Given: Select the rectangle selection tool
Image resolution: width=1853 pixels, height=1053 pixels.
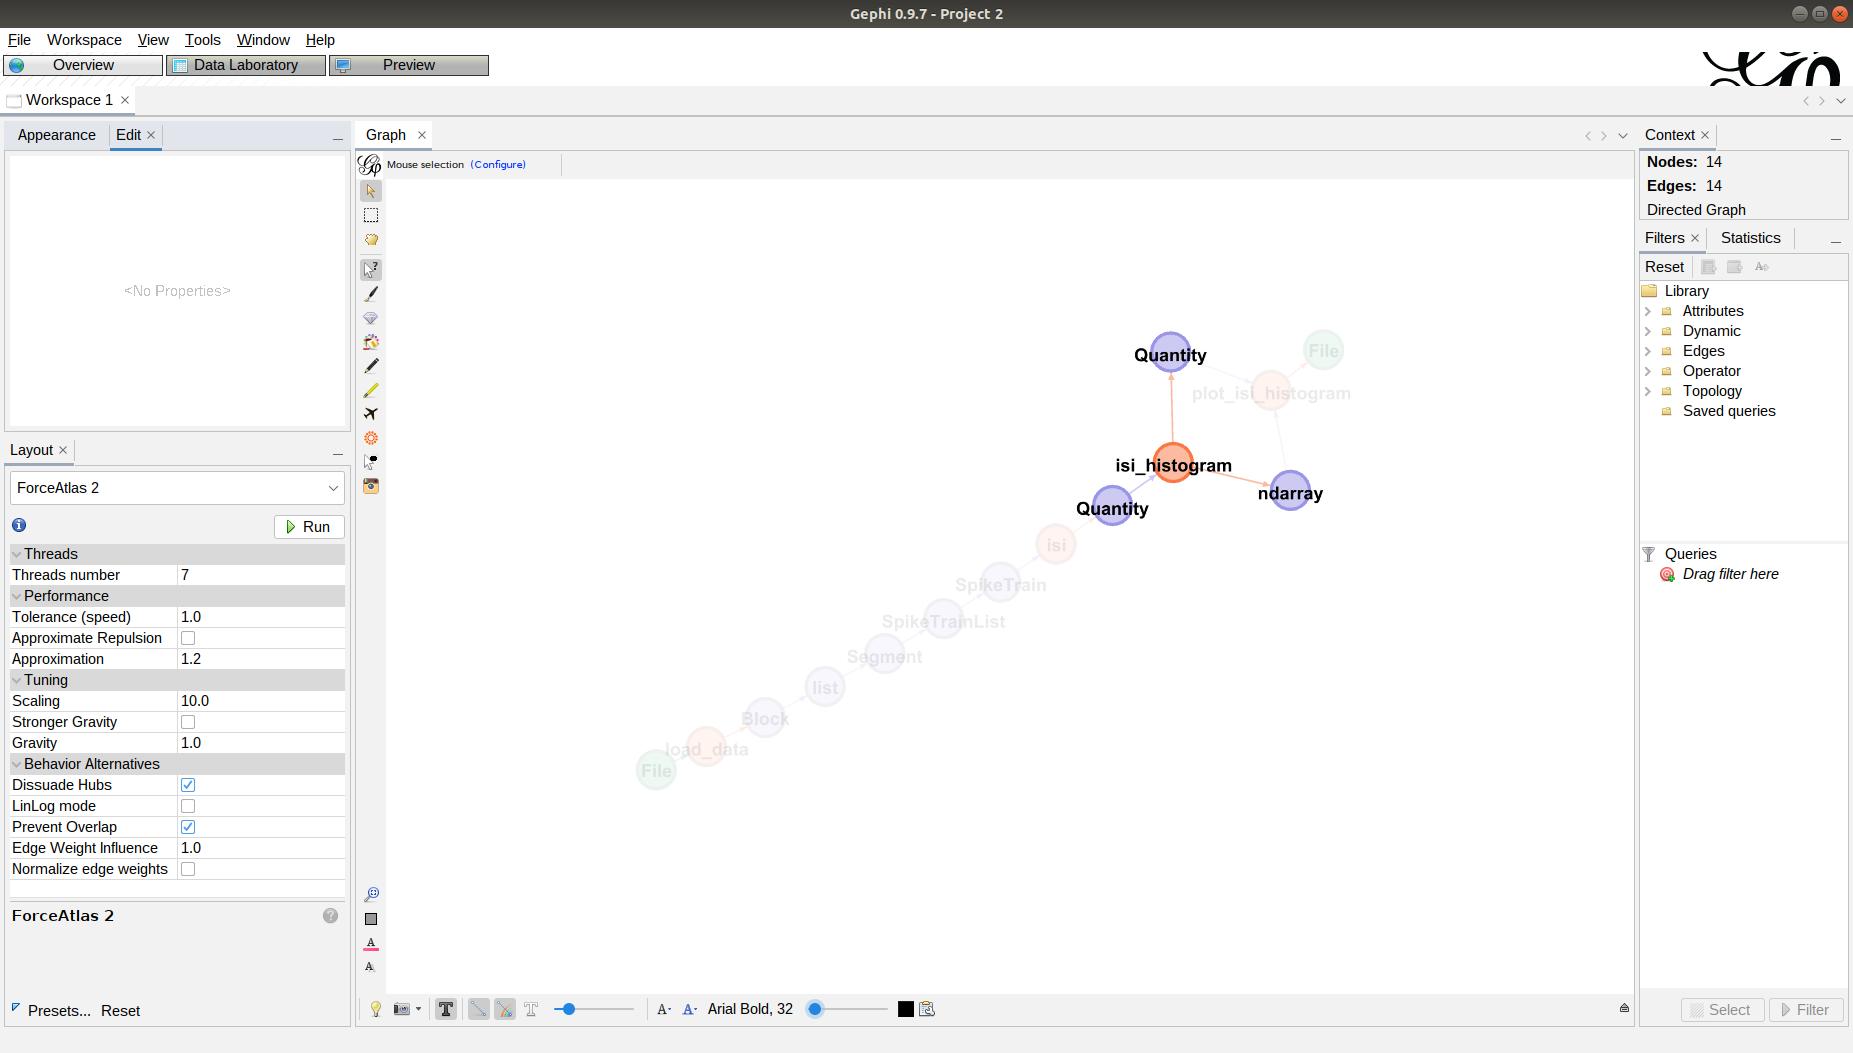Looking at the screenshot, I should click(x=371, y=215).
